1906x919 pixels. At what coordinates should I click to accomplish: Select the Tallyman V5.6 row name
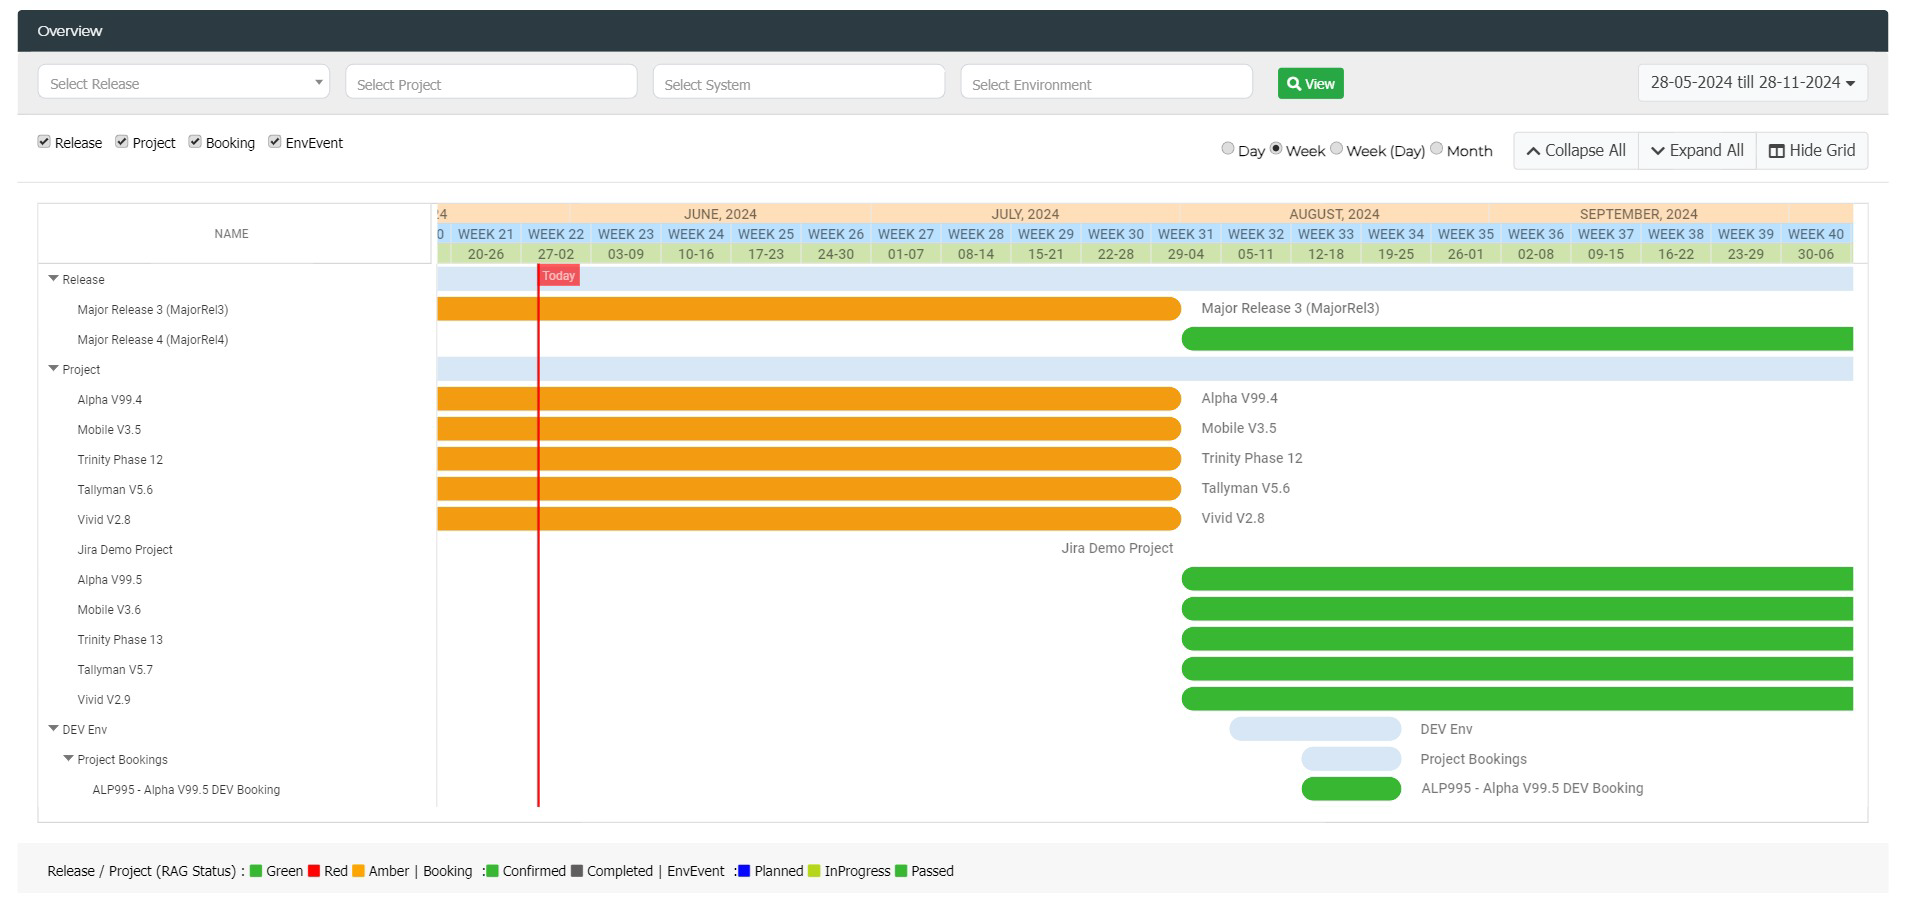pyautogui.click(x=115, y=490)
